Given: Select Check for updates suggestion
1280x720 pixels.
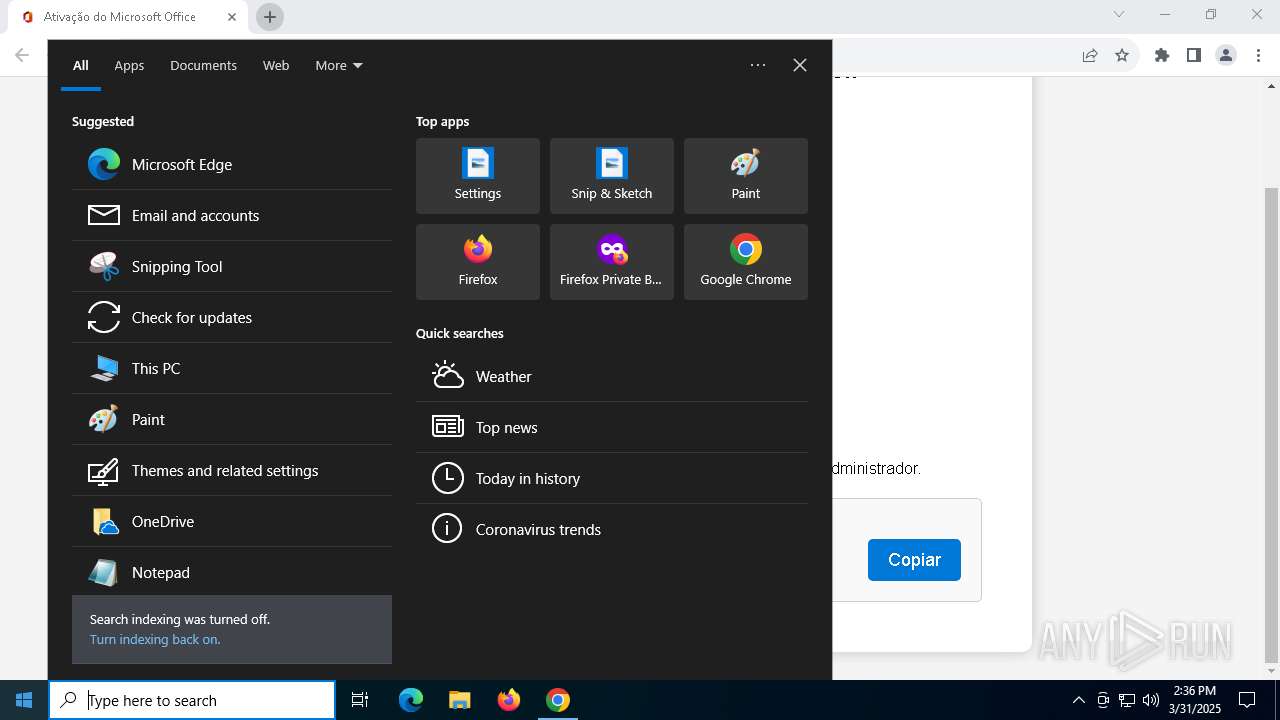Looking at the screenshot, I should (232, 317).
